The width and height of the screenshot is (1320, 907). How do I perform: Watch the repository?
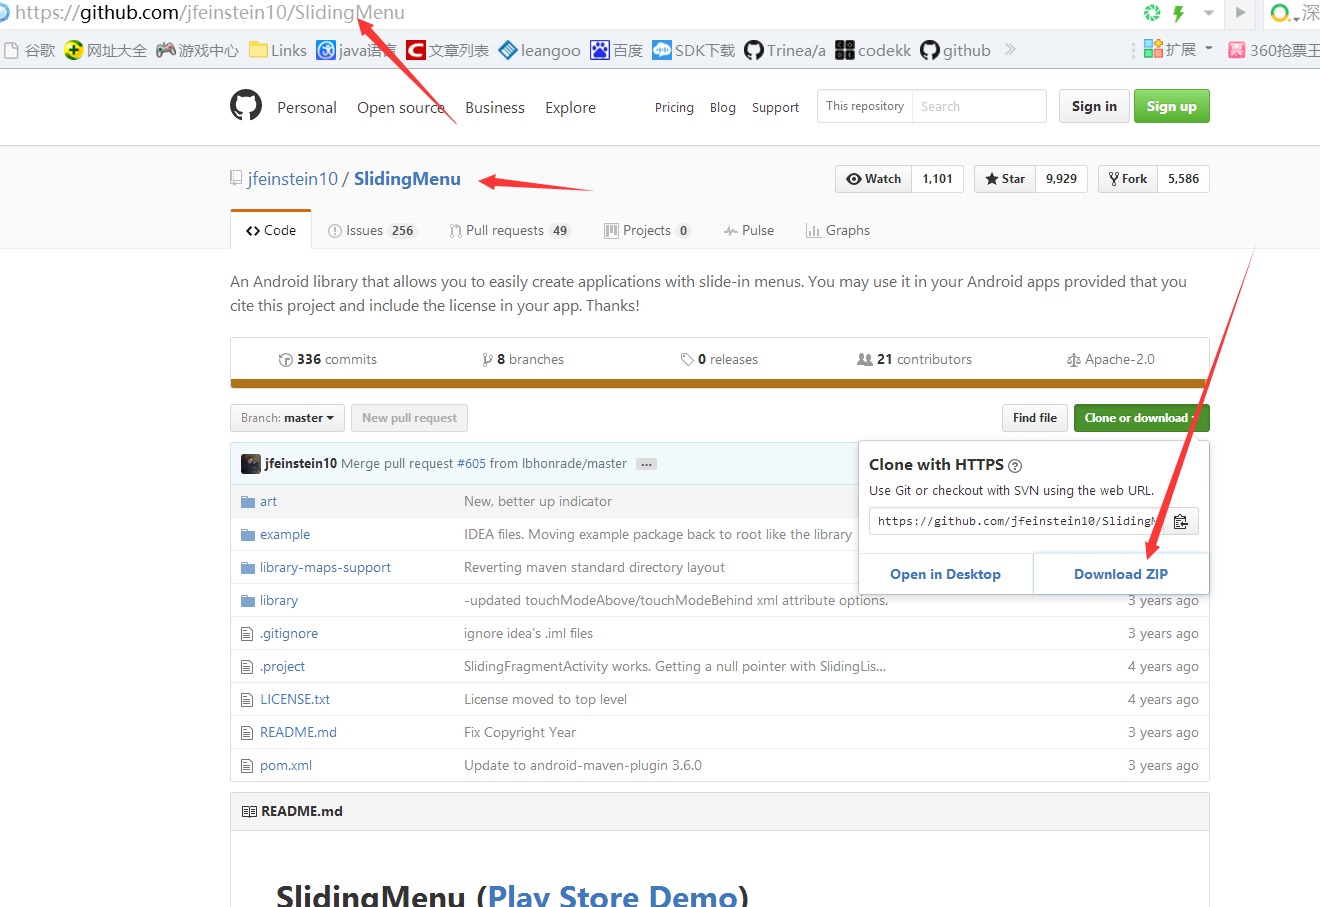874,179
